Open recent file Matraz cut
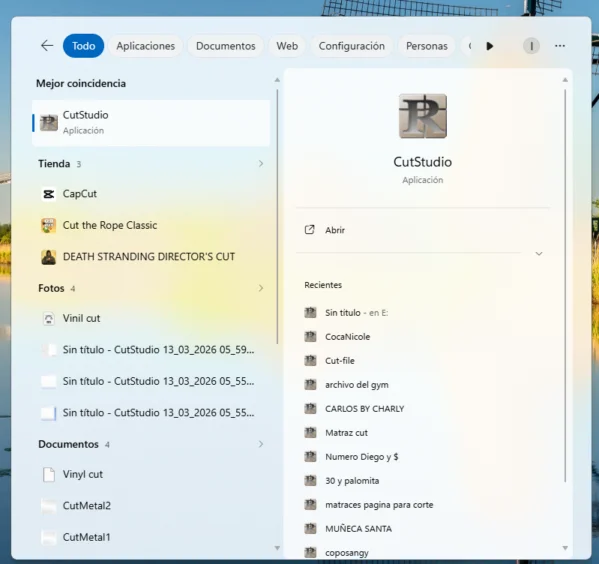 click(x=423, y=433)
